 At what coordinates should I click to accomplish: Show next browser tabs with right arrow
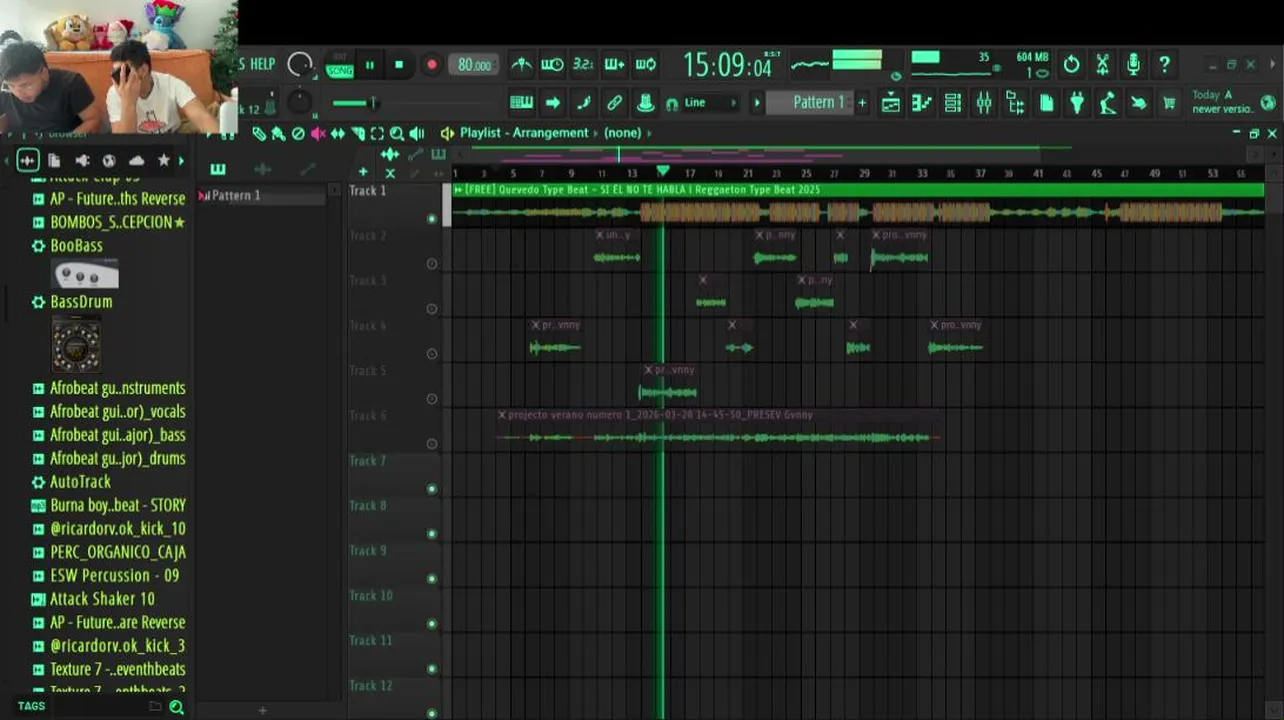click(x=181, y=160)
